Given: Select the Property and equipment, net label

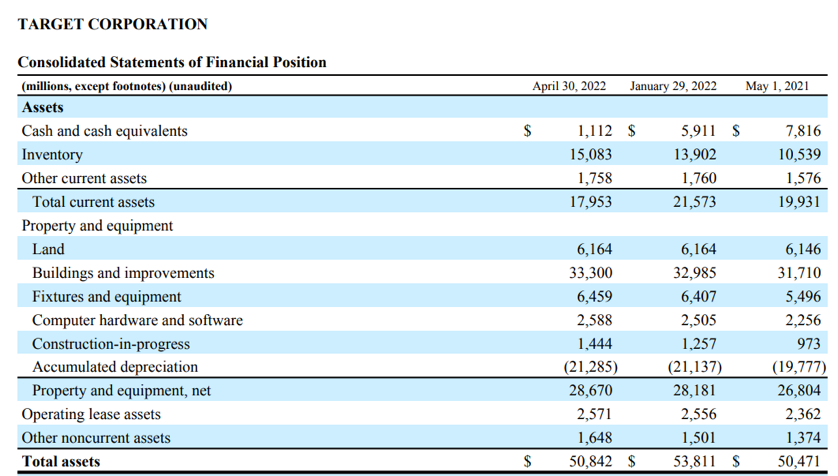Looking at the screenshot, I should pos(121,391).
